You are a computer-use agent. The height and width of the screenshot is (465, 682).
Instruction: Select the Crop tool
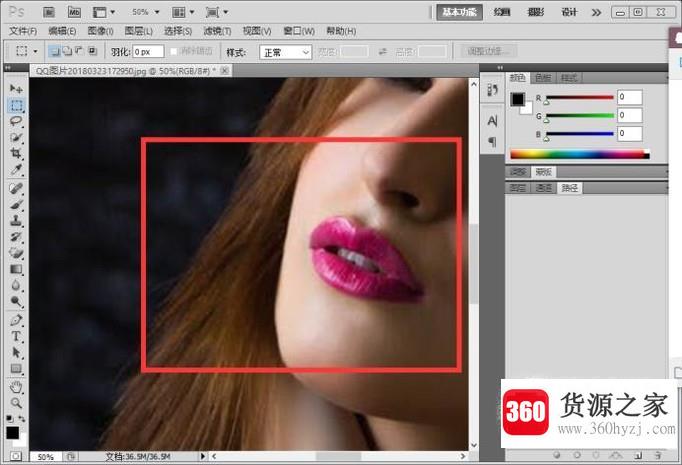pos(16,154)
